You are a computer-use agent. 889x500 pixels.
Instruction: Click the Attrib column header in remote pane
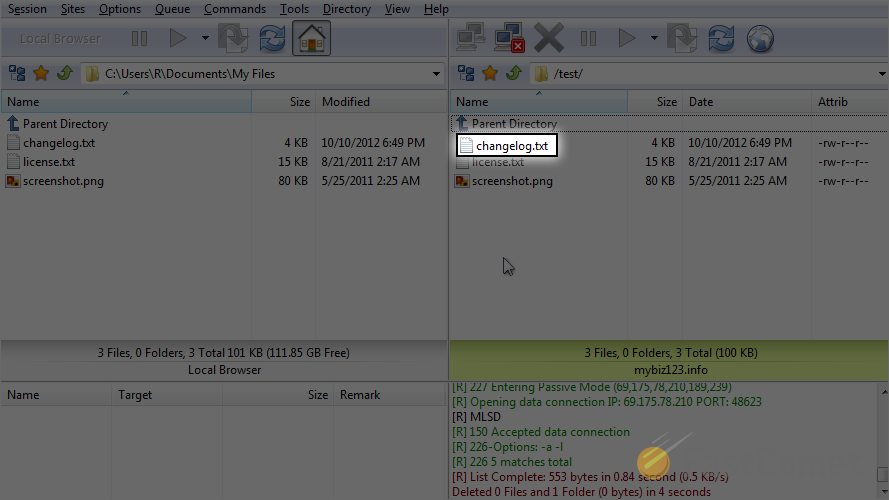pos(832,102)
